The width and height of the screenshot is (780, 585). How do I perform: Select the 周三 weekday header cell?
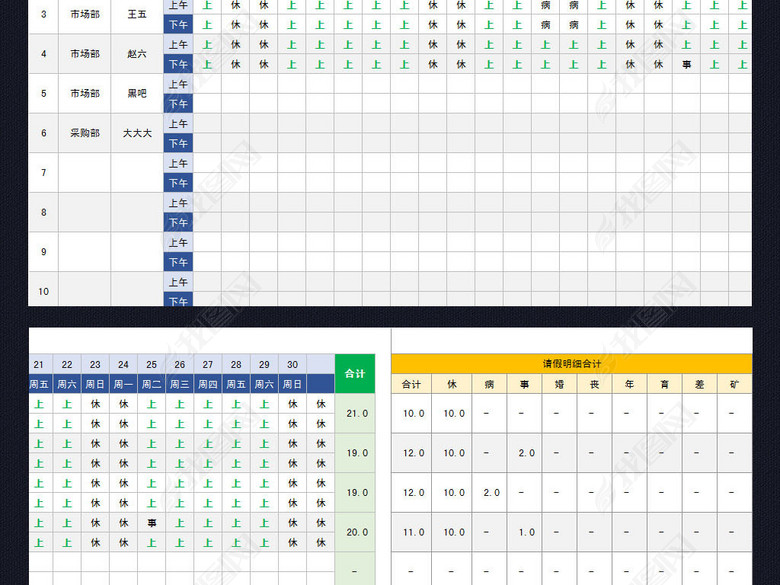point(180,384)
